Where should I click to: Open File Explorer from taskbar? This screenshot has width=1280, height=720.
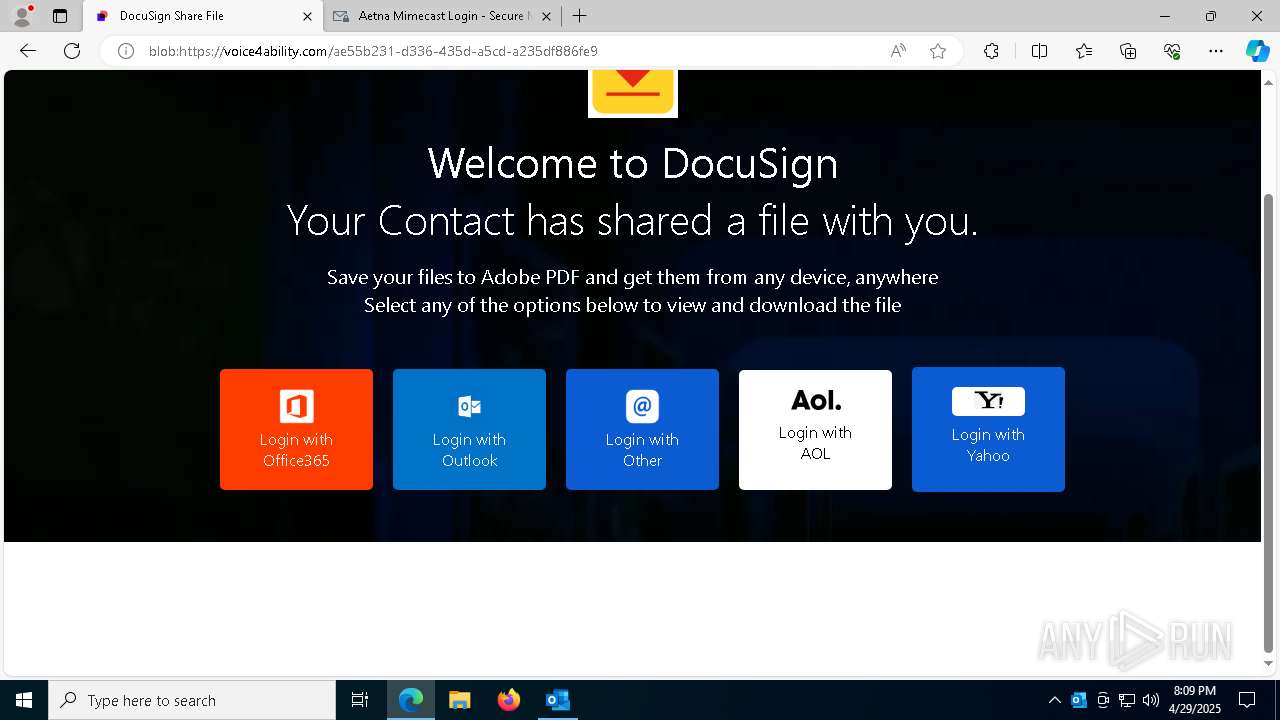point(460,700)
